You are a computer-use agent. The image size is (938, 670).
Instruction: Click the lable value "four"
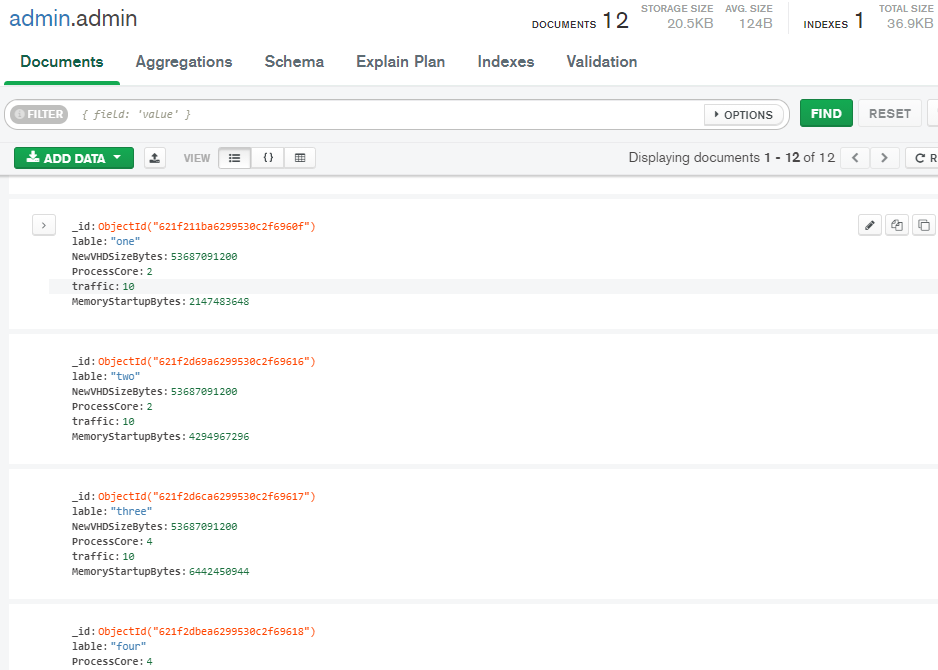(128, 647)
